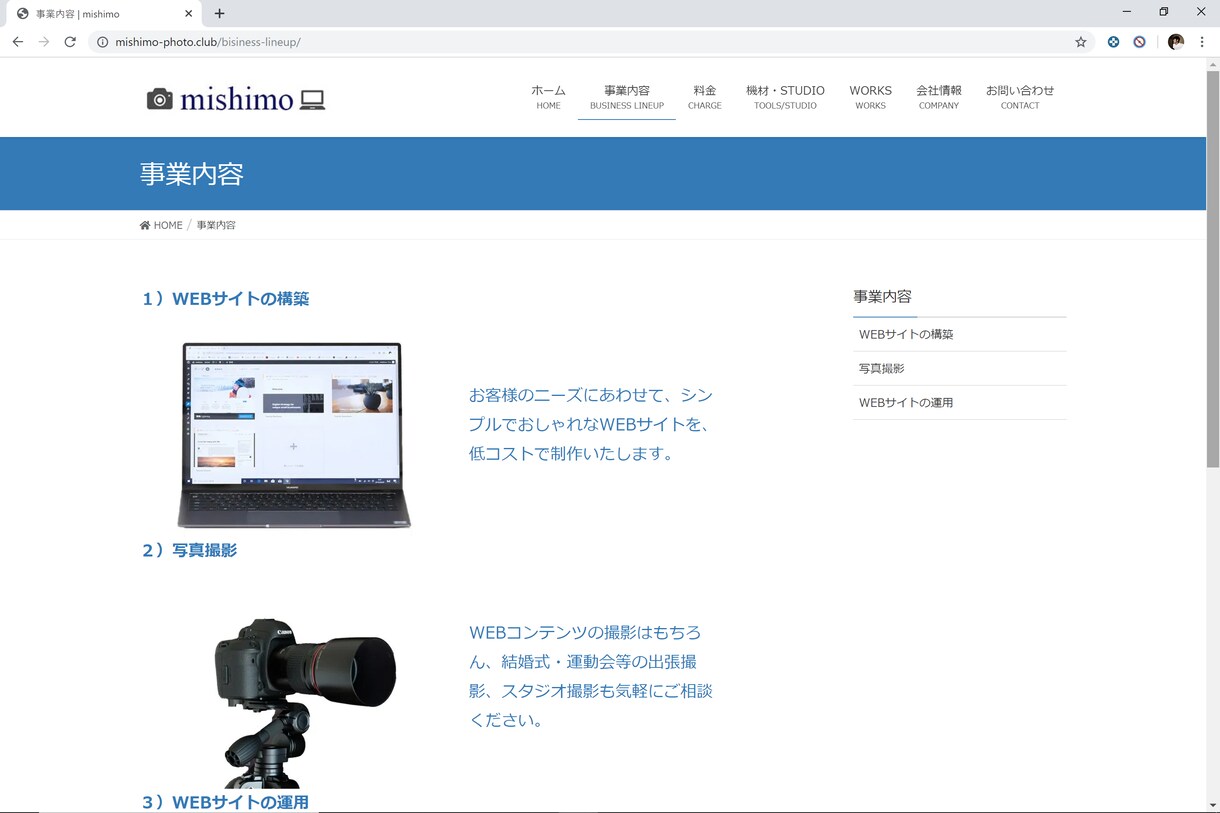Viewport: 1220px width, 813px height.
Task: Open WORKS menu item
Action: [x=870, y=97]
